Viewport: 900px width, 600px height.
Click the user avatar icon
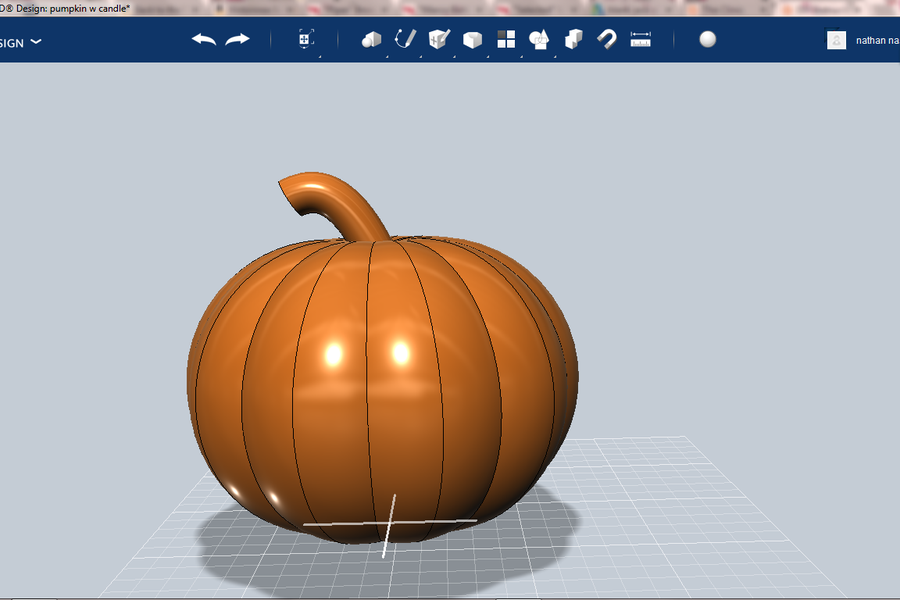click(x=836, y=40)
